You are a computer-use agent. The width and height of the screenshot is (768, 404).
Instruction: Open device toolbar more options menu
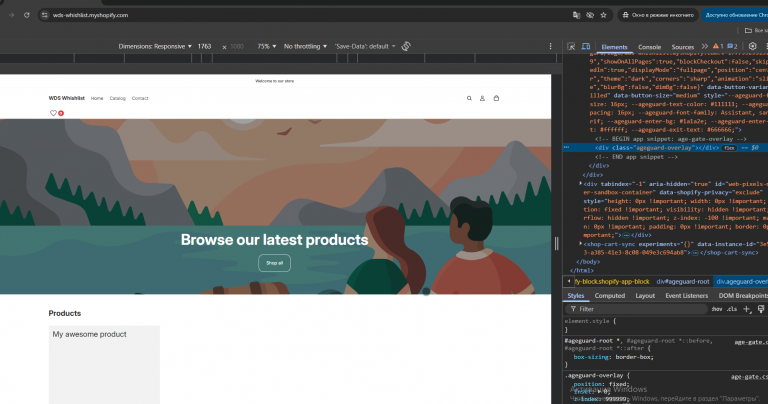pos(550,47)
